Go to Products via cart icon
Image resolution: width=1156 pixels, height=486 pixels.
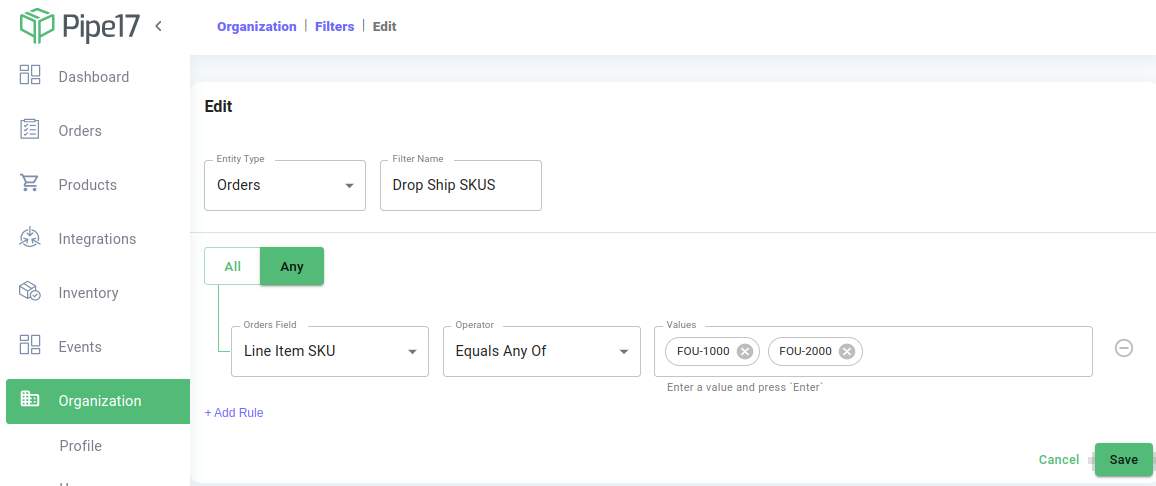coord(29,183)
